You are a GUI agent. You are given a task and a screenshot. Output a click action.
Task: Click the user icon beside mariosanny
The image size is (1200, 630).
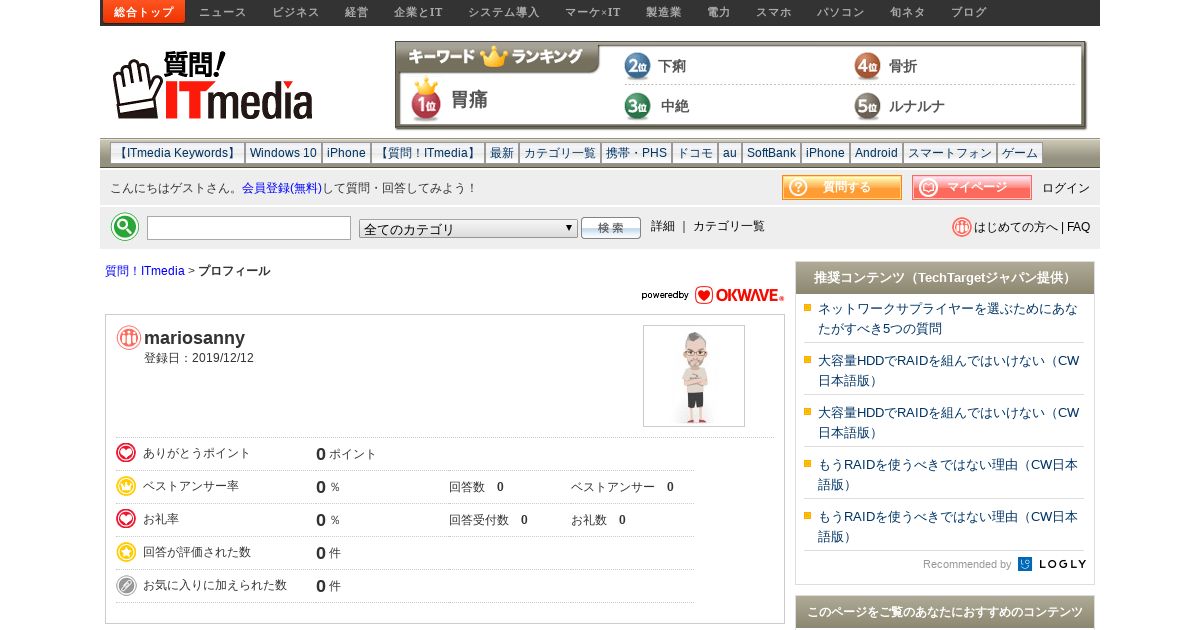coord(128,338)
